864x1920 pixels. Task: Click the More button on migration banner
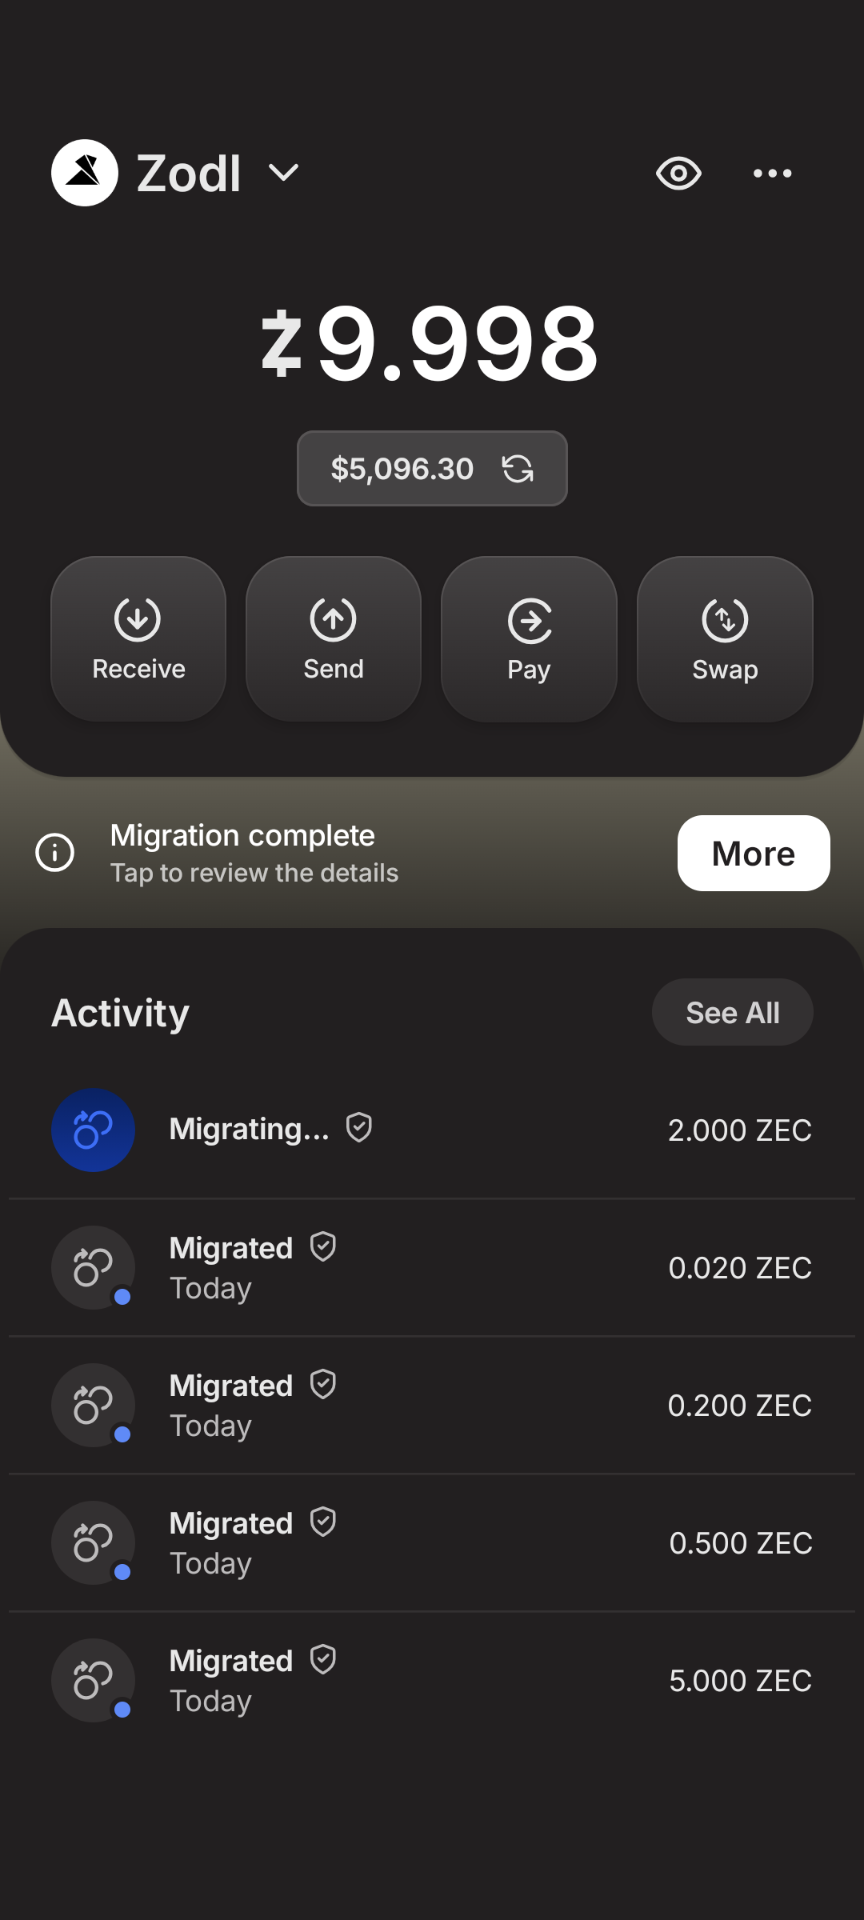(754, 853)
